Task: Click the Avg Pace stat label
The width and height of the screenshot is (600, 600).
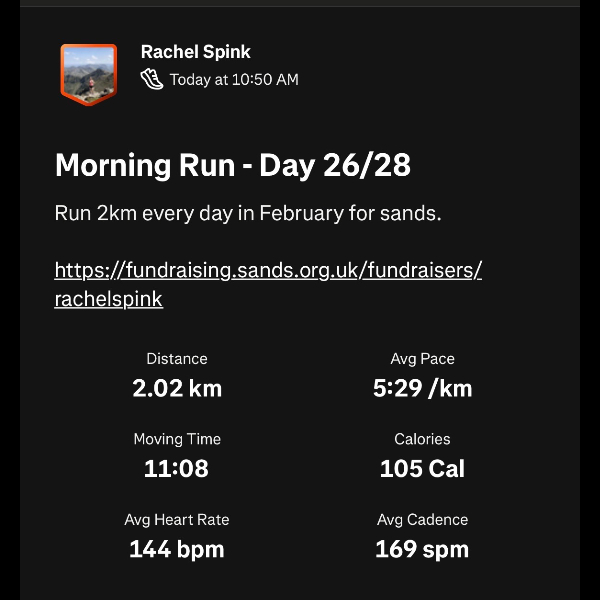Action: [422, 359]
